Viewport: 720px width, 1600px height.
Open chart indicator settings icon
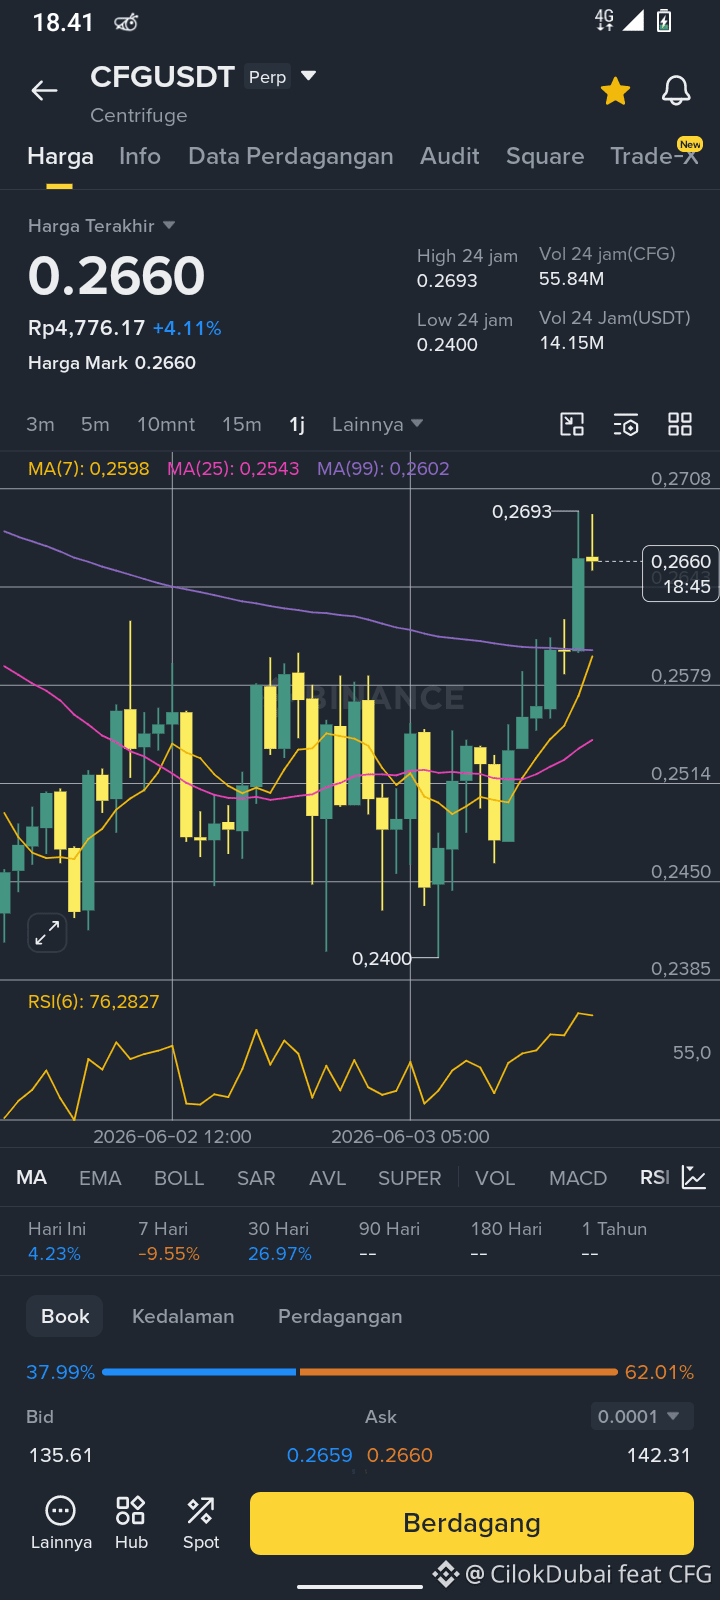tap(626, 424)
